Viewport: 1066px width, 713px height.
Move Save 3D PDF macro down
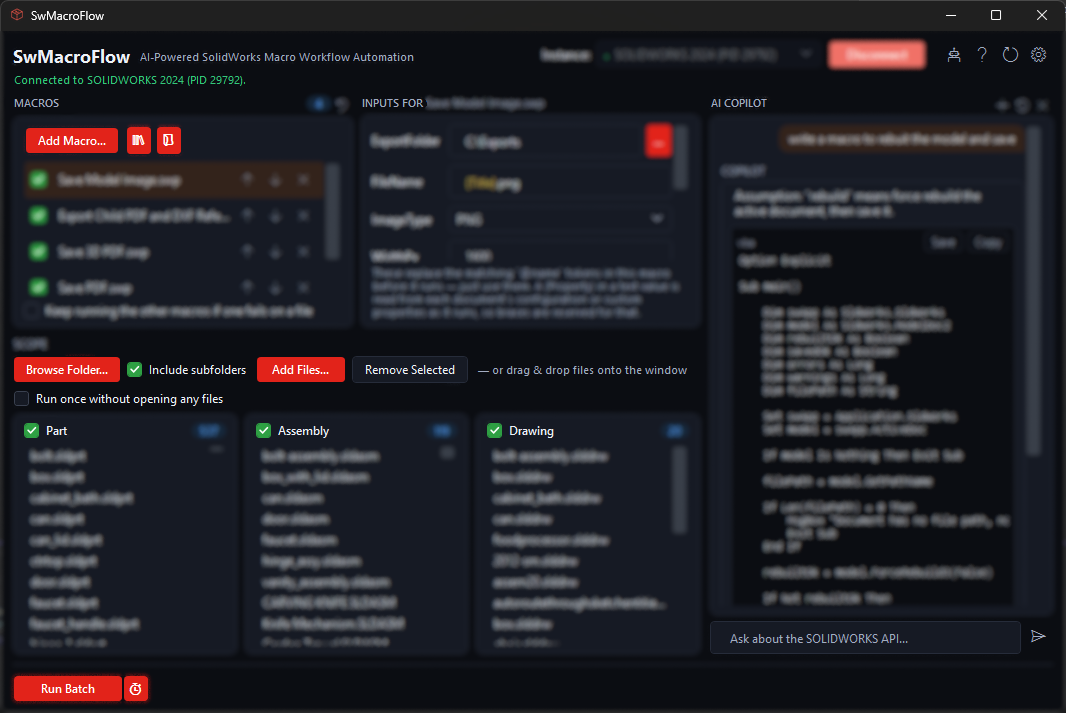point(275,251)
